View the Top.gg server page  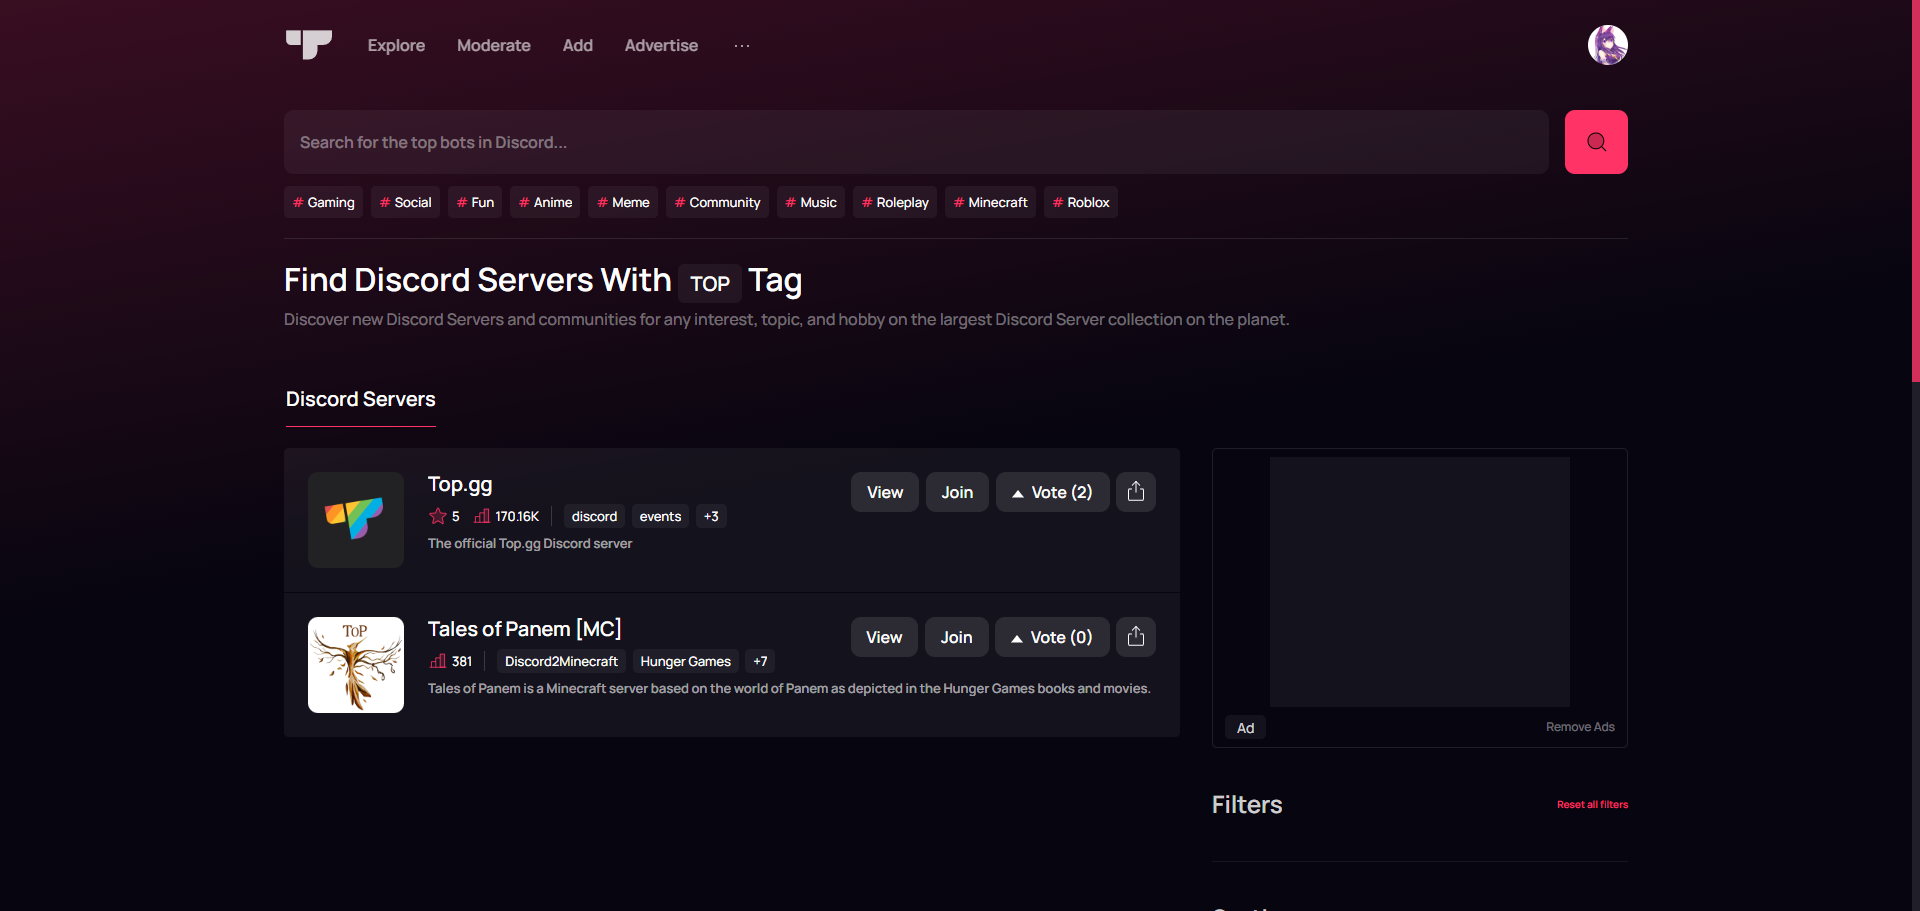[x=885, y=492]
